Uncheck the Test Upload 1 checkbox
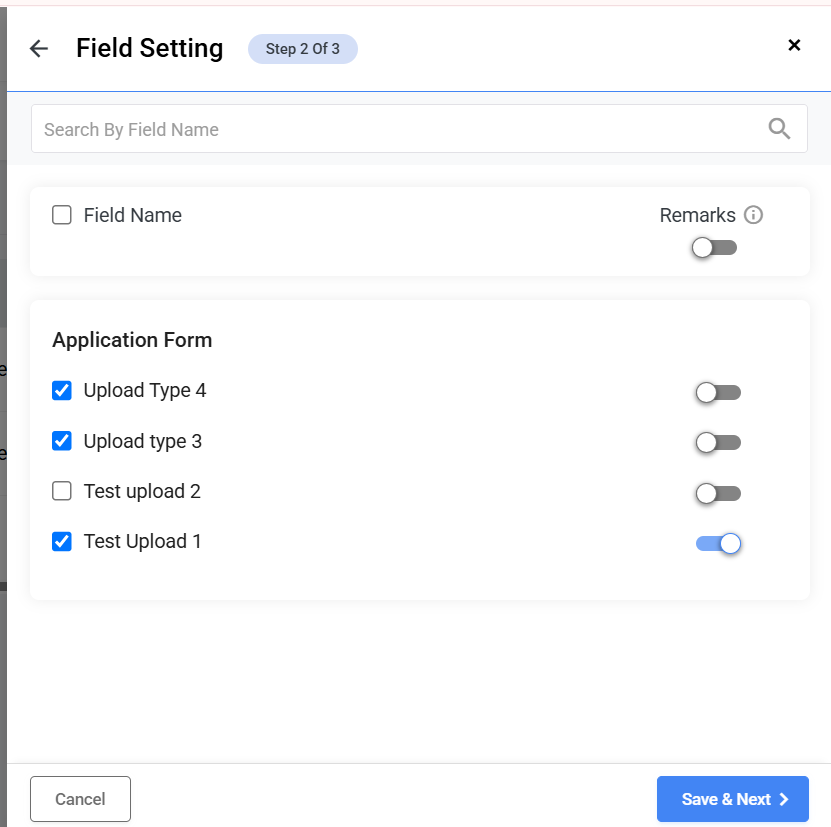Viewport: 831px width, 827px height. [x=61, y=541]
